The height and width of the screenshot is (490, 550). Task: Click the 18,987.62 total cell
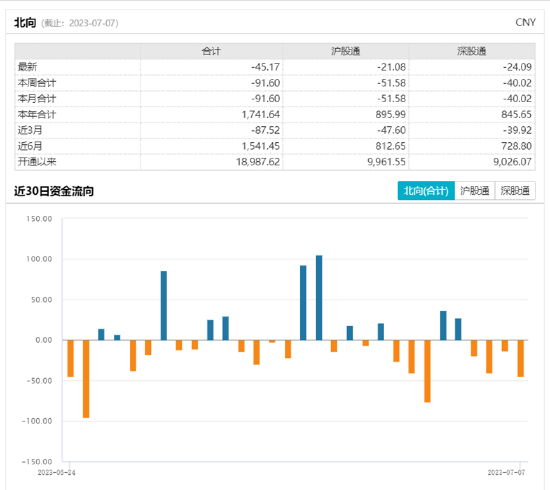(x=258, y=162)
